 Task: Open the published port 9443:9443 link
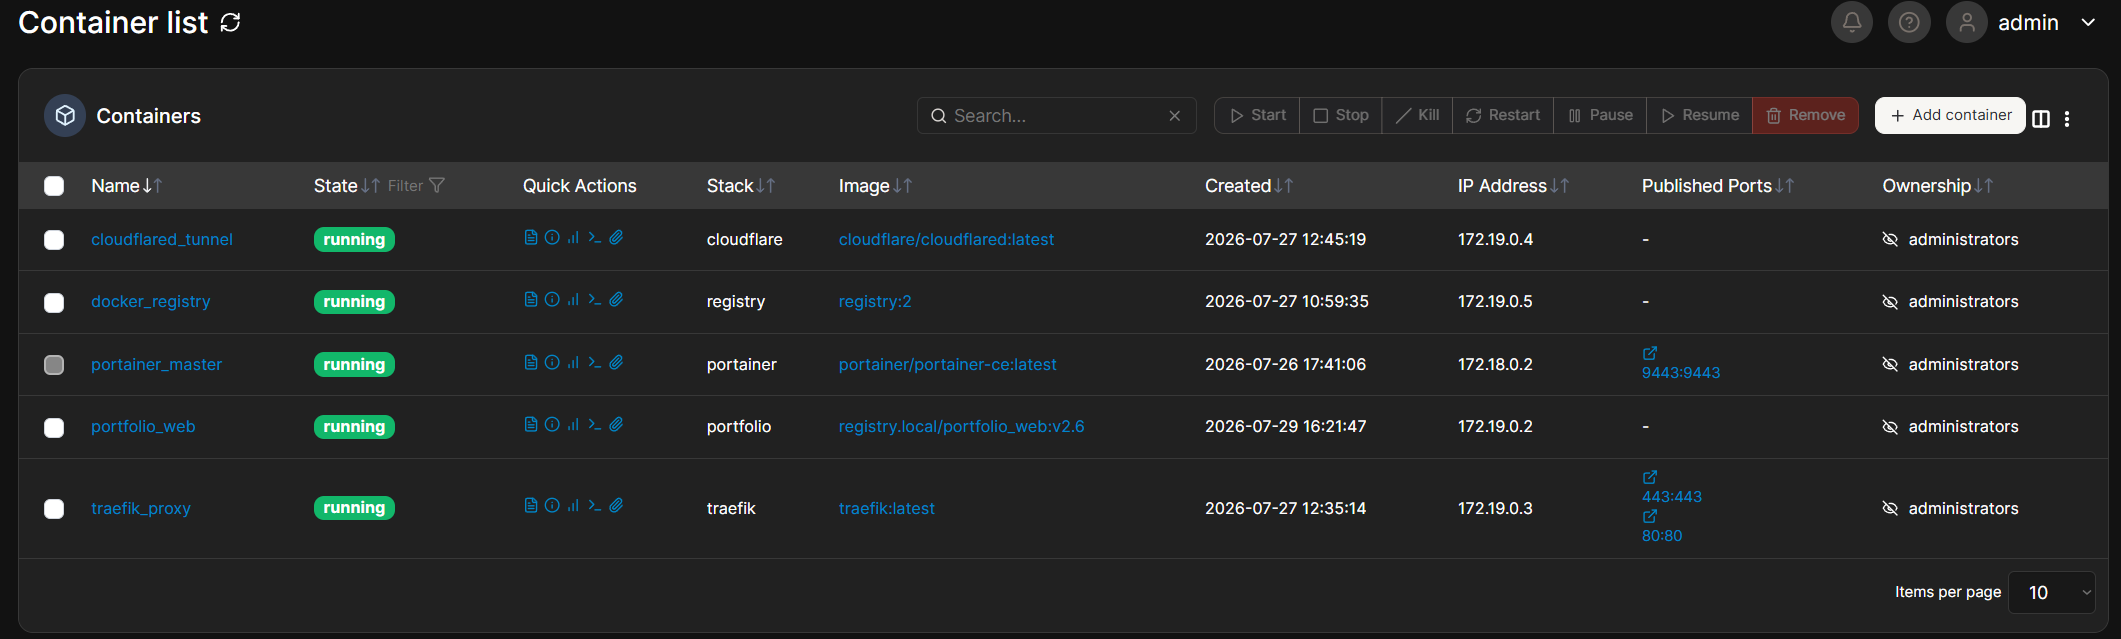pos(1681,372)
